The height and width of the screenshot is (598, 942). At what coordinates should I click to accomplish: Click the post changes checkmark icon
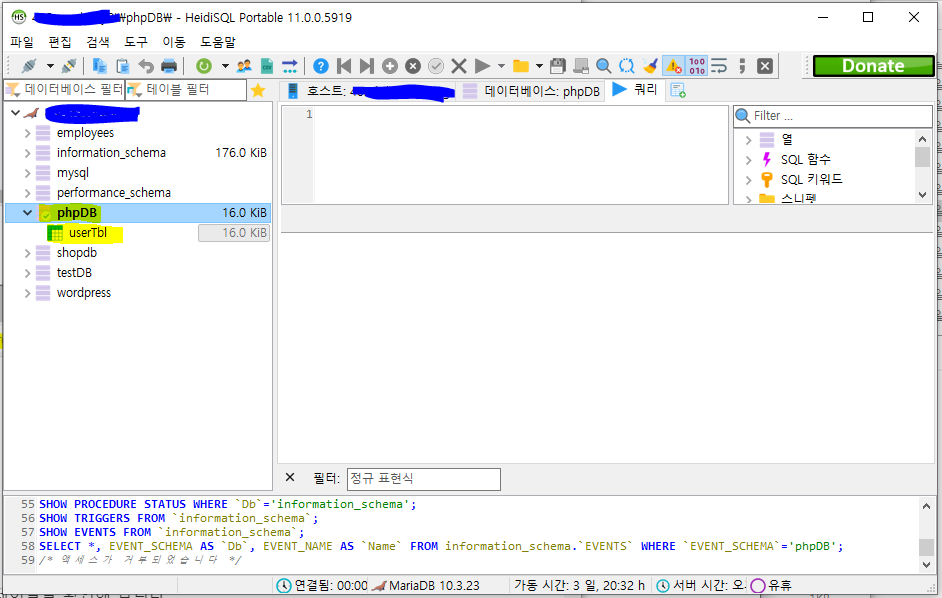click(x=436, y=66)
